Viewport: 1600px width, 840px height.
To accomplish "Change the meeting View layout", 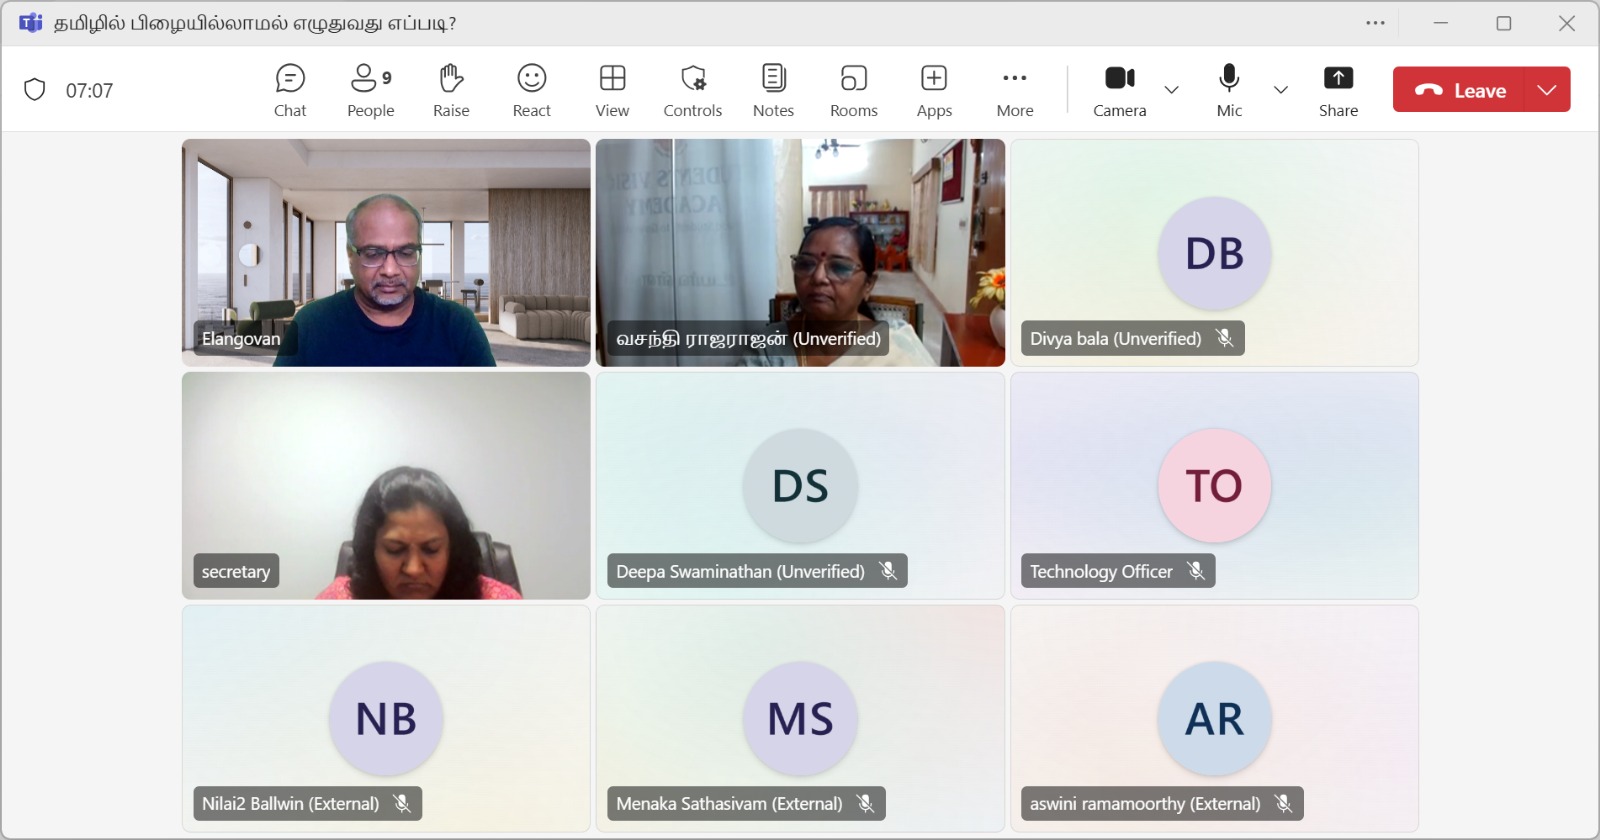I will click(x=612, y=90).
